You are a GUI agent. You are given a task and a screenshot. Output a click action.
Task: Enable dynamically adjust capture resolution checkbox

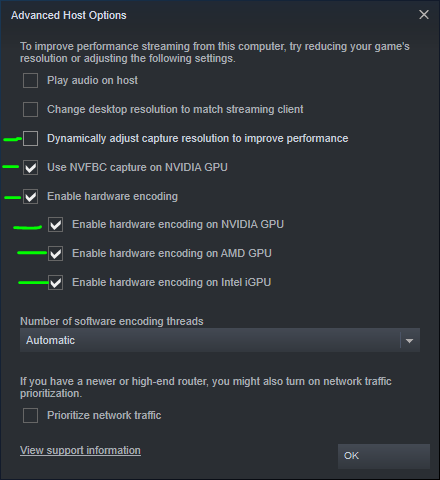click(x=30, y=138)
